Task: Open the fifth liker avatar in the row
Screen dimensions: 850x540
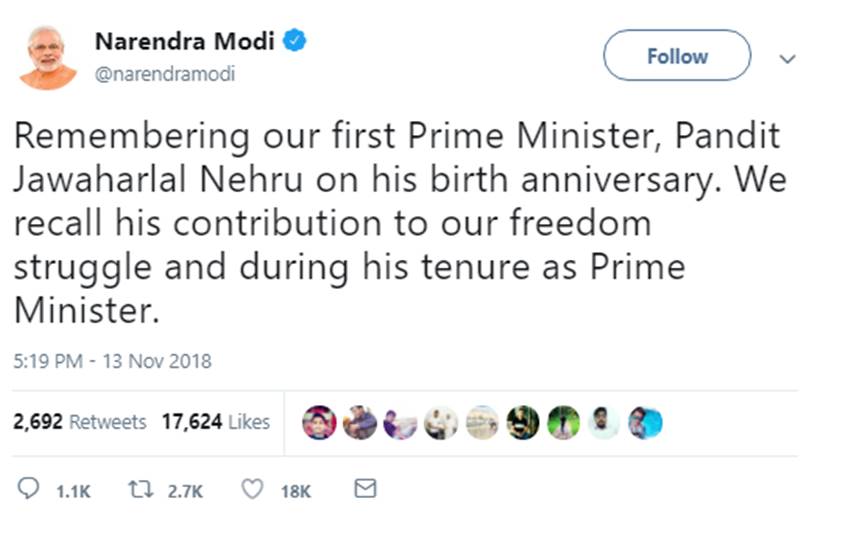Action: click(x=482, y=423)
